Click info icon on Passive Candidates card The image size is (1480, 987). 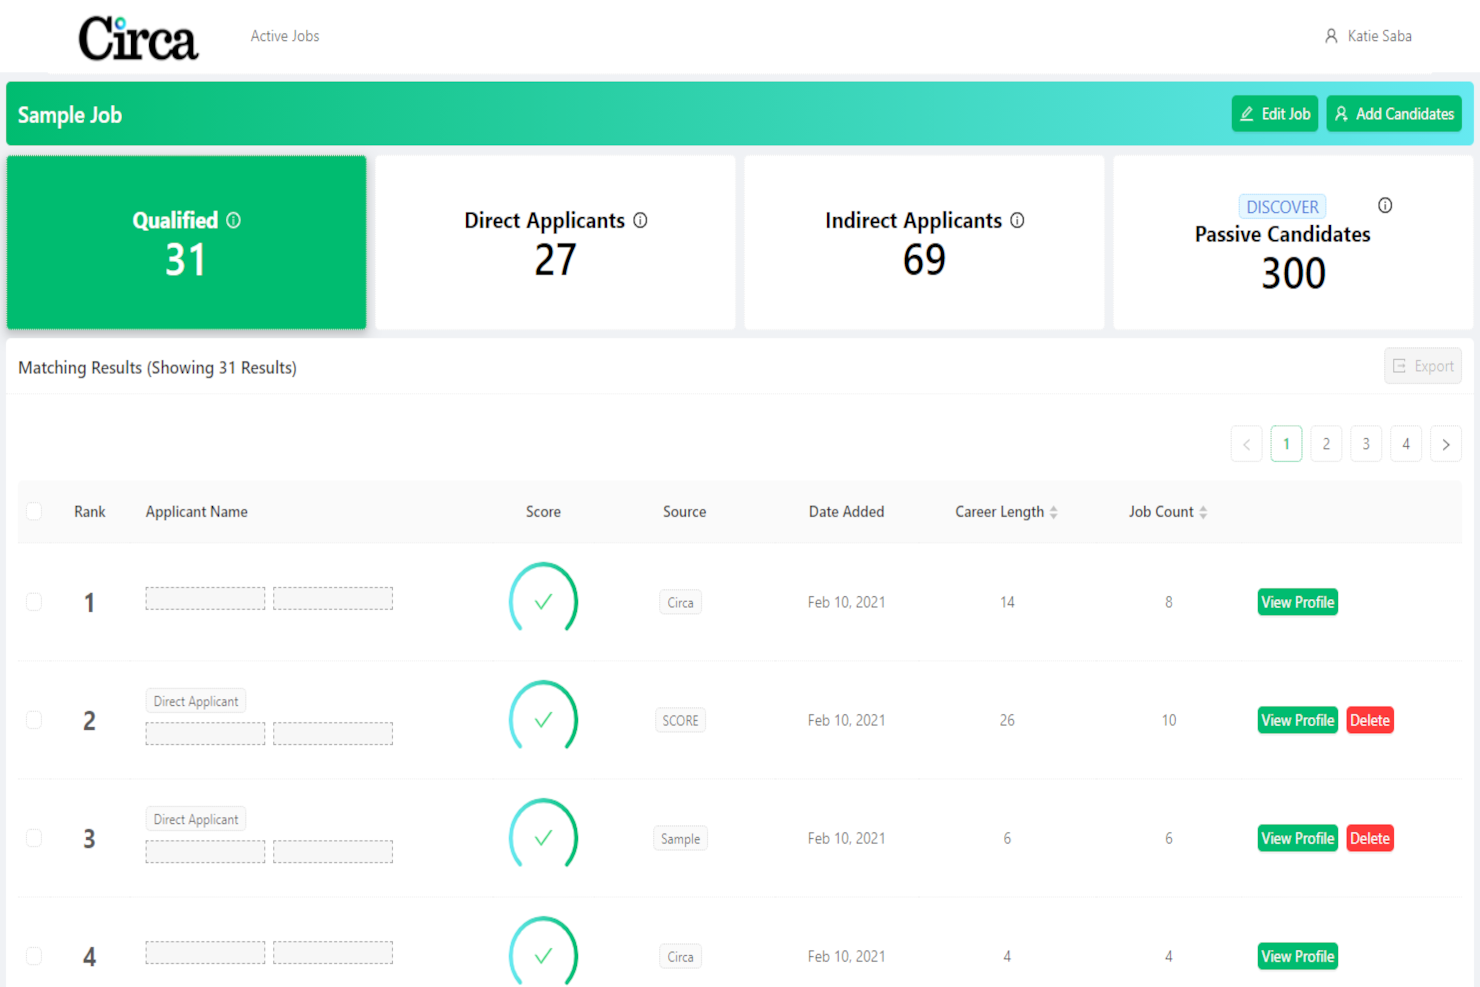(1385, 205)
